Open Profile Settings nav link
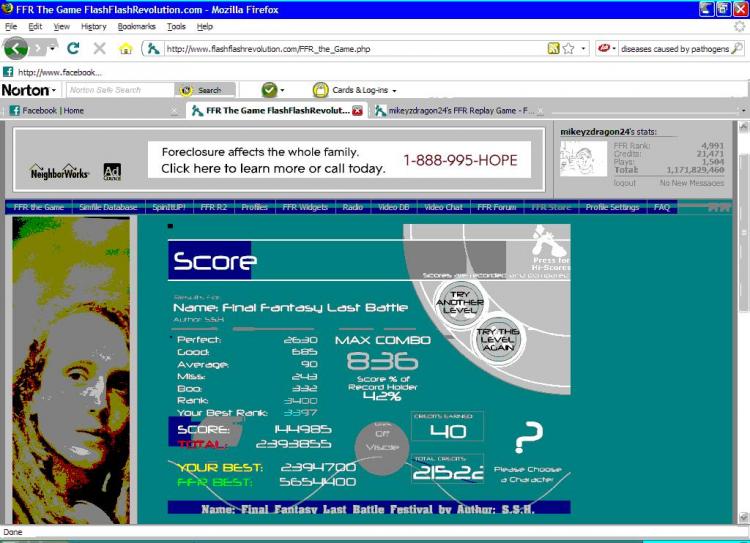Screen dimensions: 750x543 [612, 207]
